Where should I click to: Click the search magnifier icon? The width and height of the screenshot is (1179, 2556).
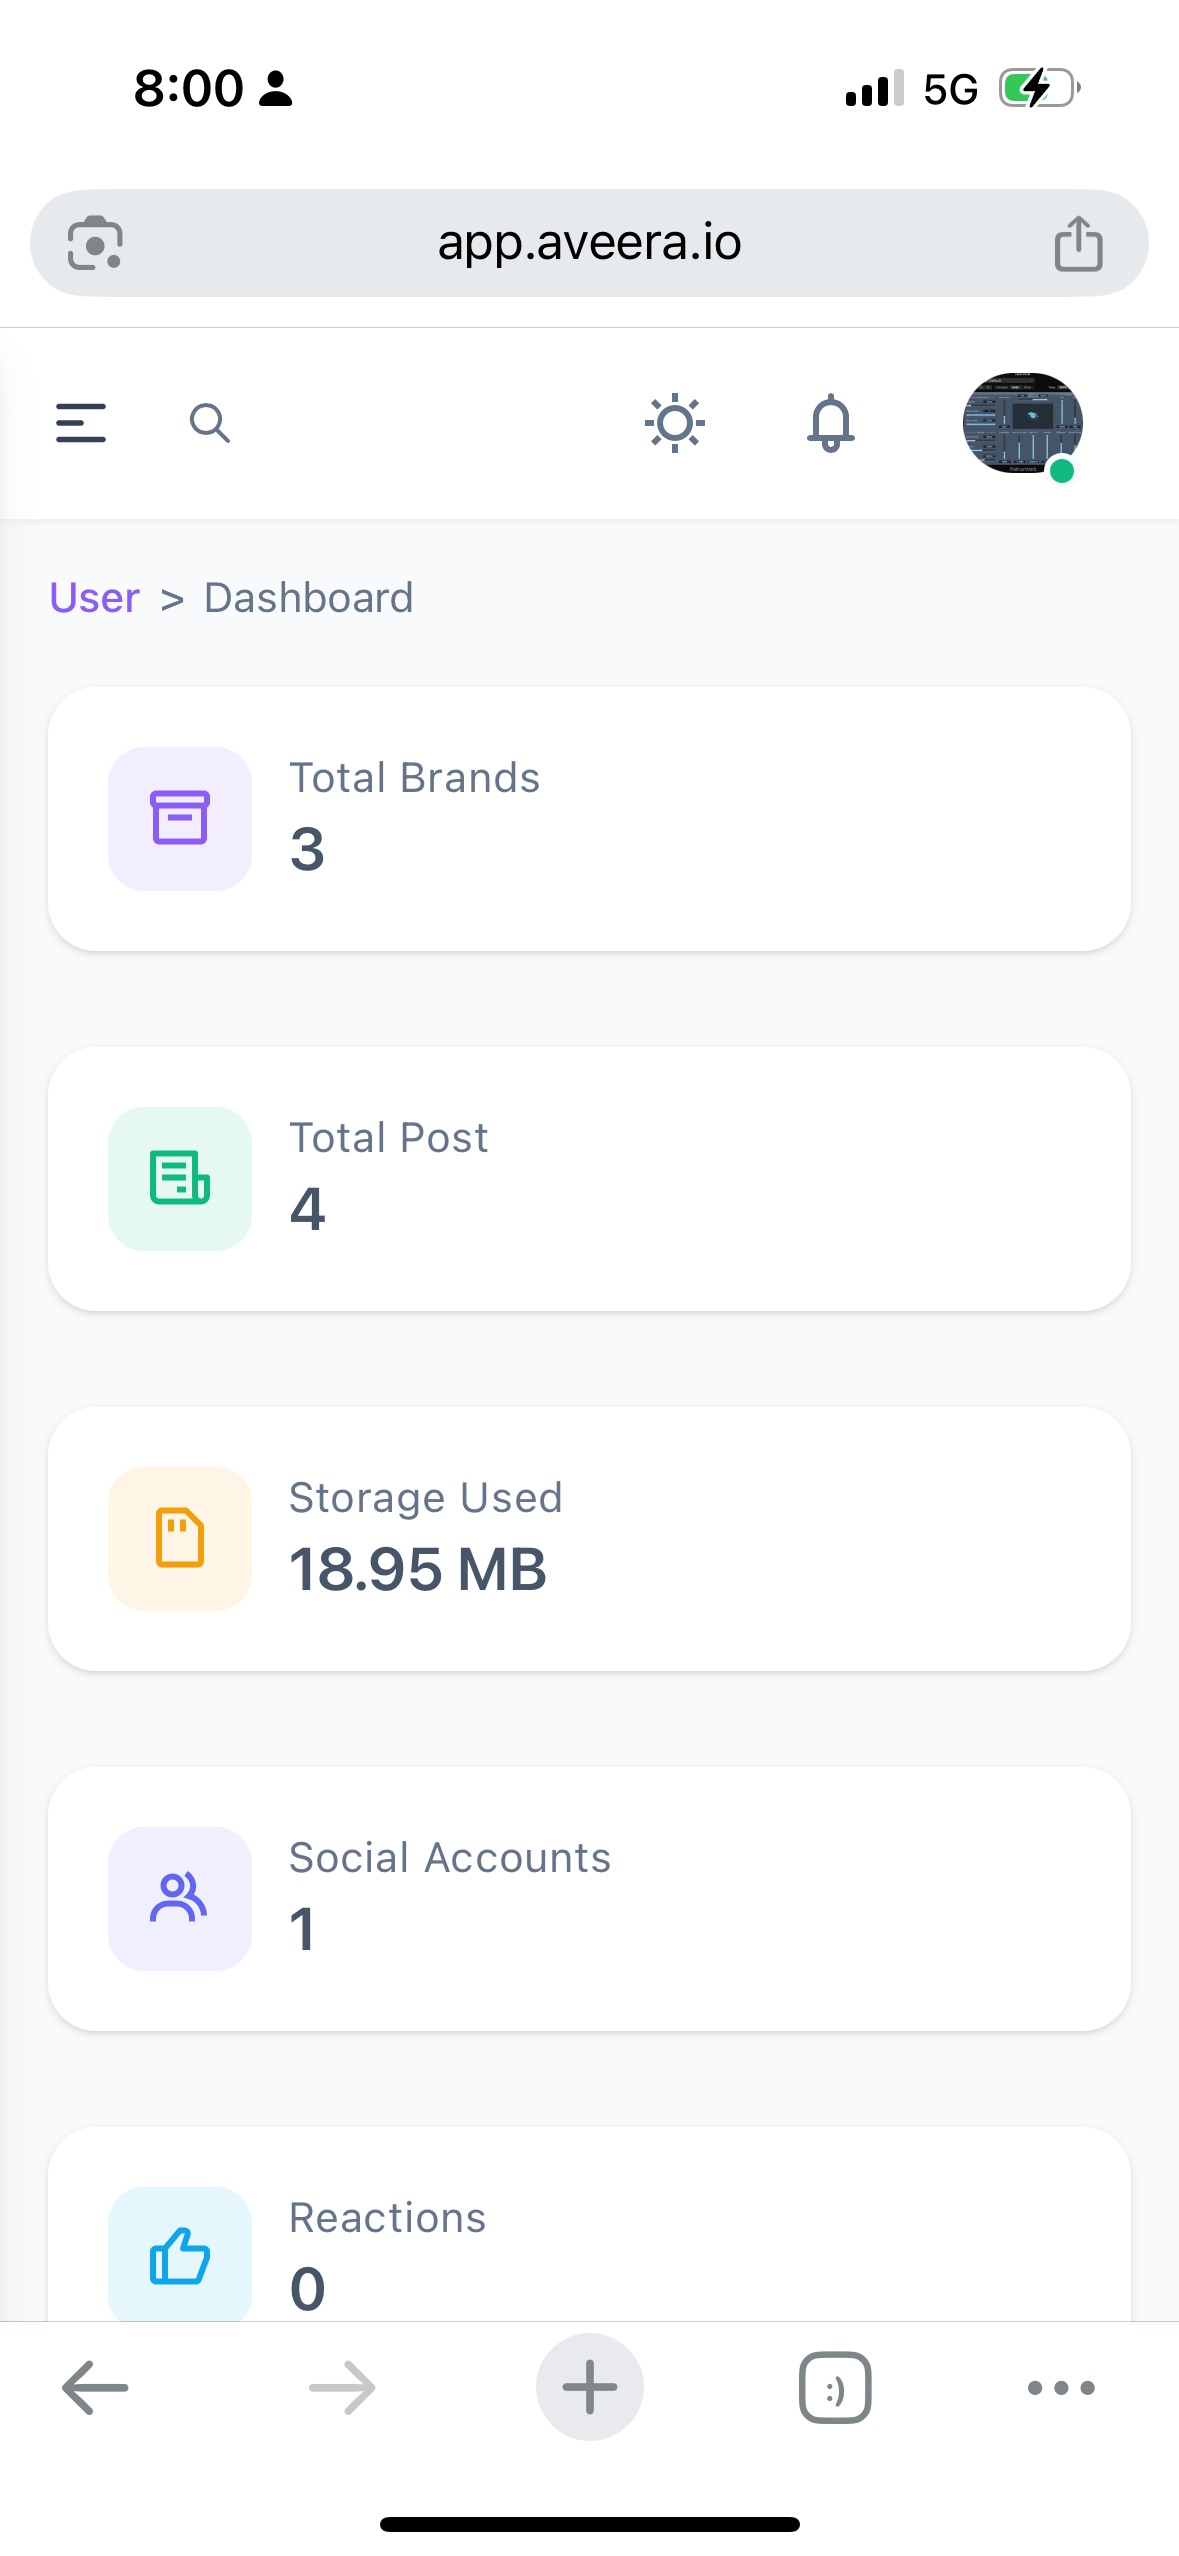coord(210,423)
